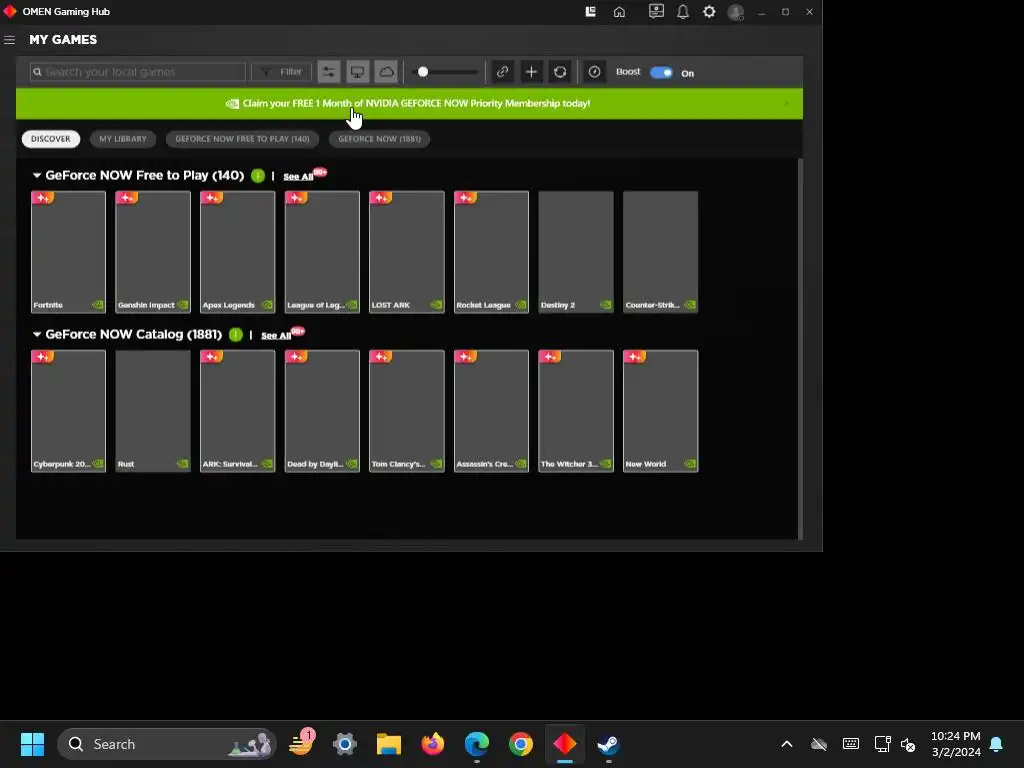Click the plus icon to add a game
This screenshot has height=768, width=1024.
point(531,72)
